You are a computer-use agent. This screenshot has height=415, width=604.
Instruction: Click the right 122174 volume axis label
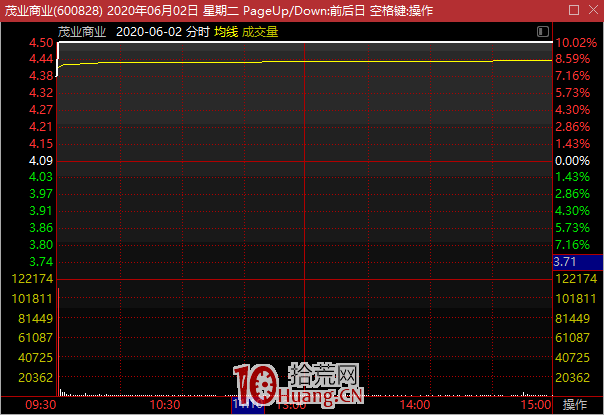click(576, 279)
